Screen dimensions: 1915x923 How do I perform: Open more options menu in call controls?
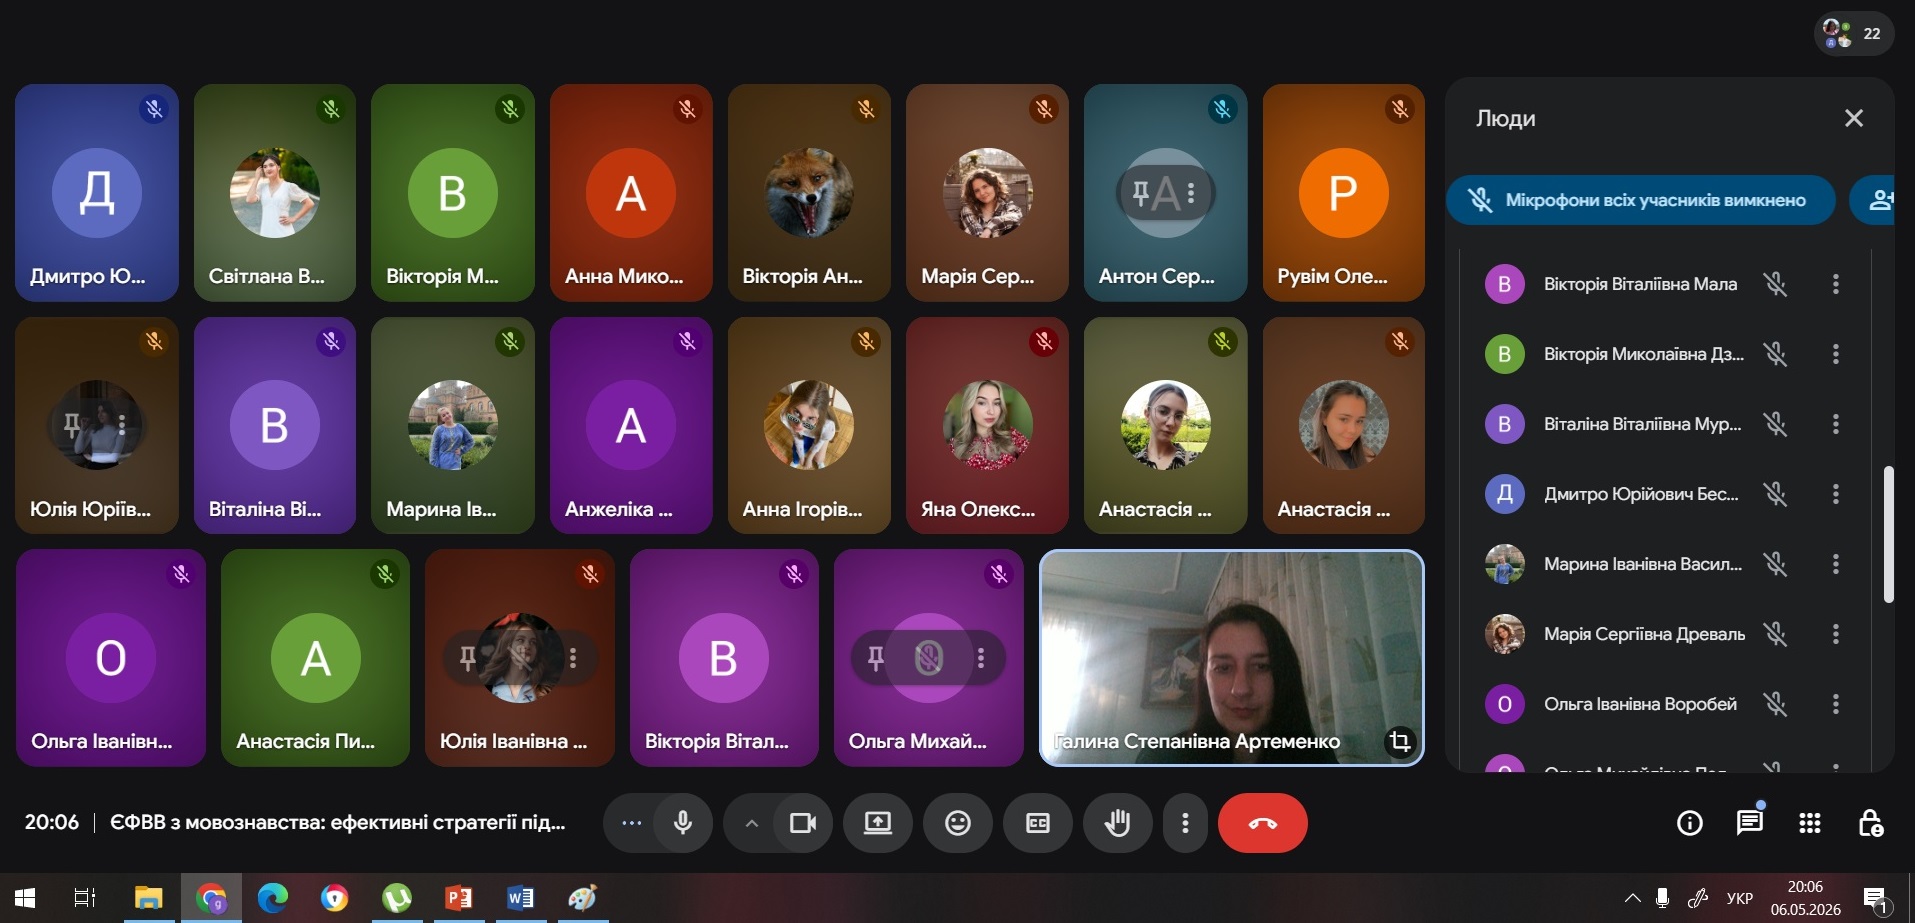tap(1185, 823)
